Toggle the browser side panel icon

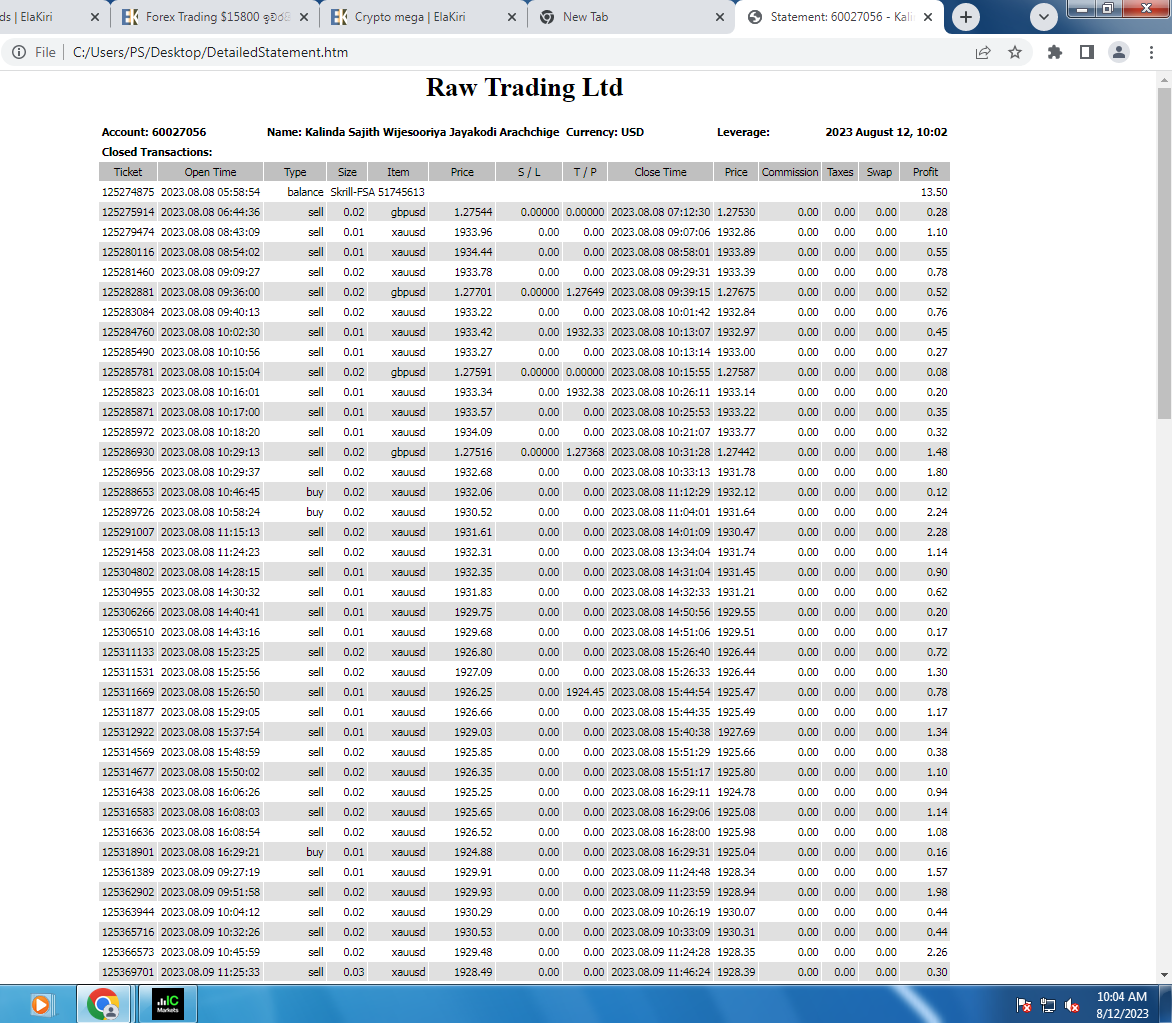click(1087, 52)
